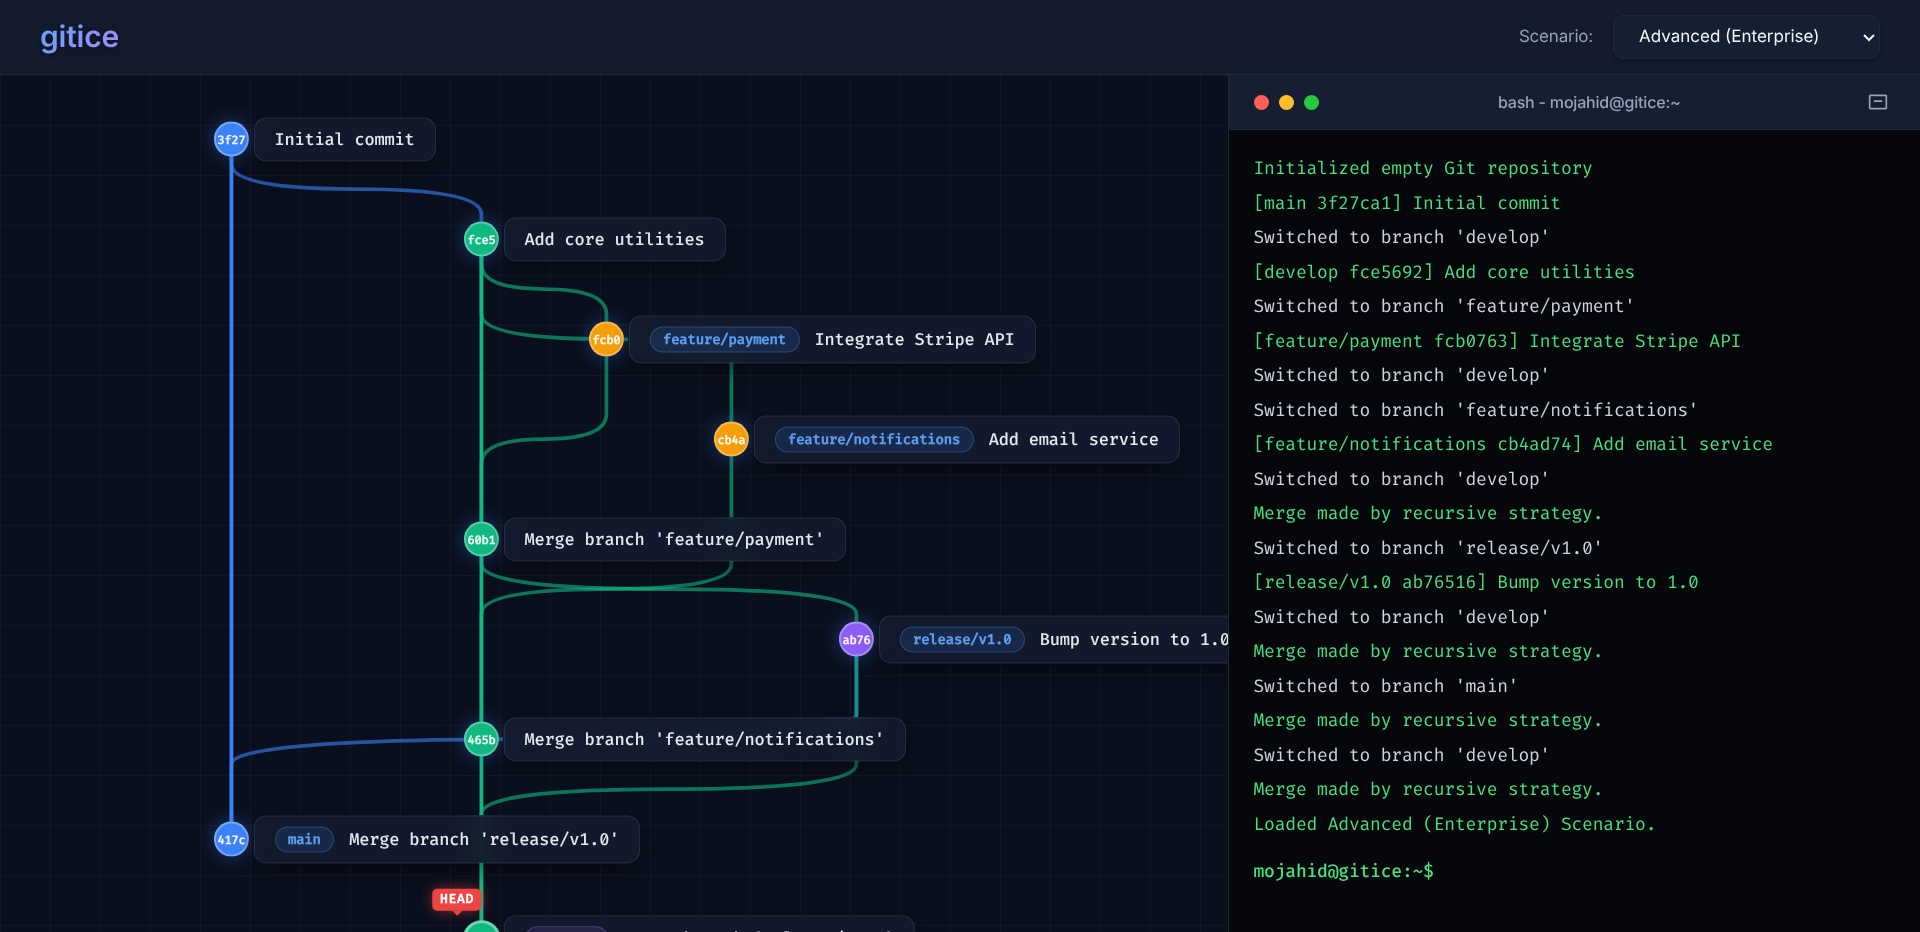Click the feature/notifications branch tag
This screenshot has height=932, width=1920.
point(873,439)
